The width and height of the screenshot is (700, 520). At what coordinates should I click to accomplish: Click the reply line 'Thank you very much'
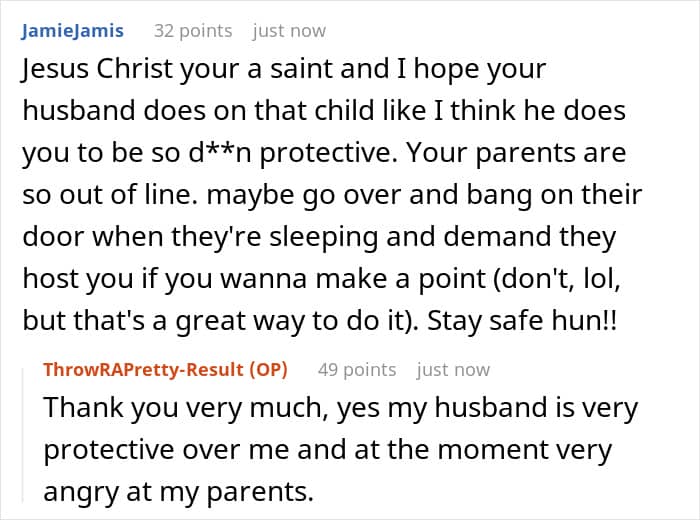point(341,408)
